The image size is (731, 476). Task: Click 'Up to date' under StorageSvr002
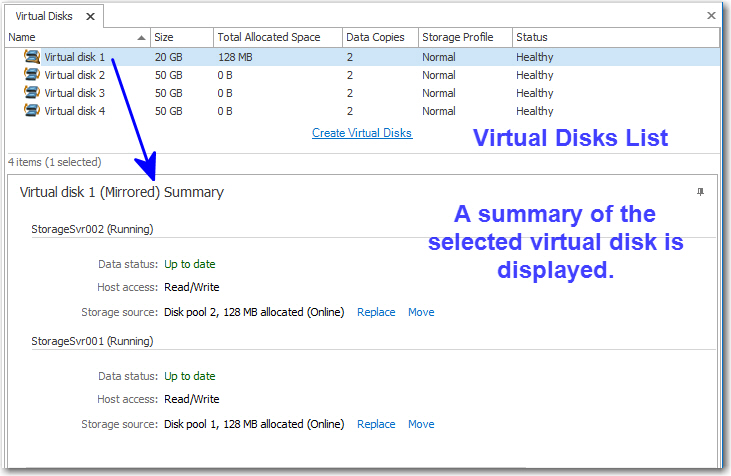click(189, 264)
